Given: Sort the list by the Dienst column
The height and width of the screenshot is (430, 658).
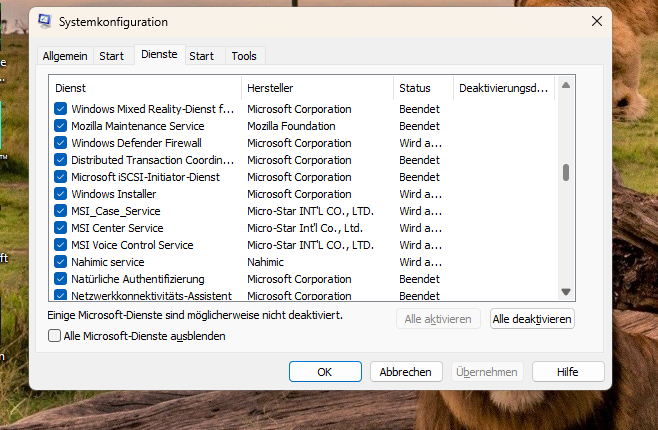Looking at the screenshot, I should coord(145,88).
